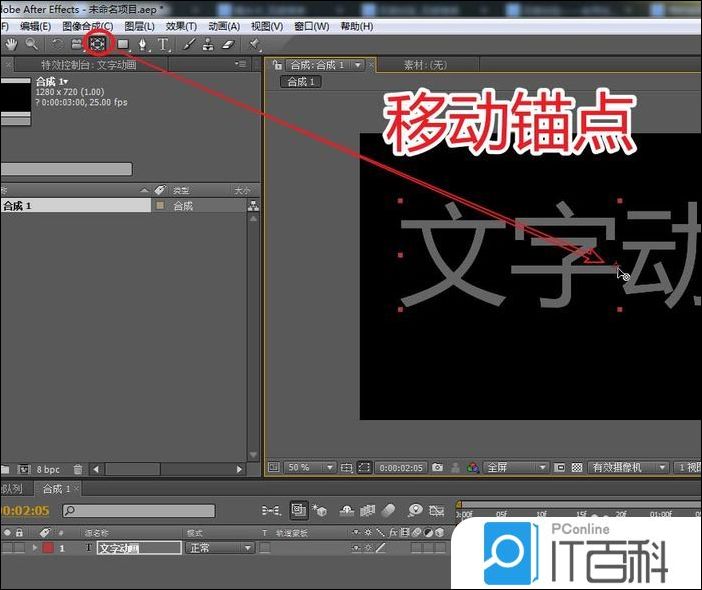Select the Rectangle mask tool
This screenshot has width=702, height=590.
pos(123,44)
